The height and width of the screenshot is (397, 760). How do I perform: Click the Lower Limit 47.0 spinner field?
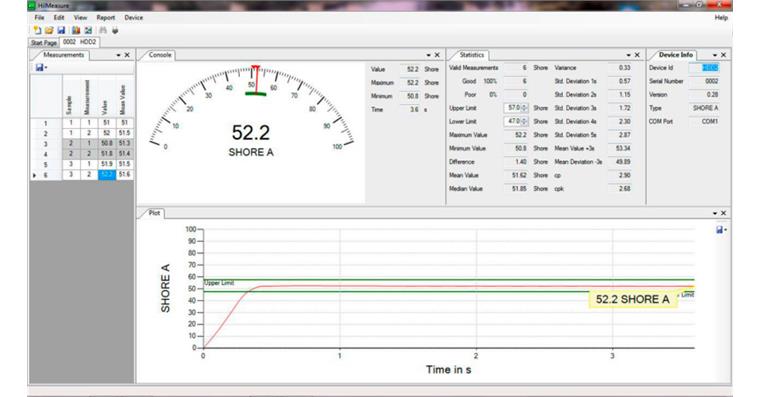[516, 121]
